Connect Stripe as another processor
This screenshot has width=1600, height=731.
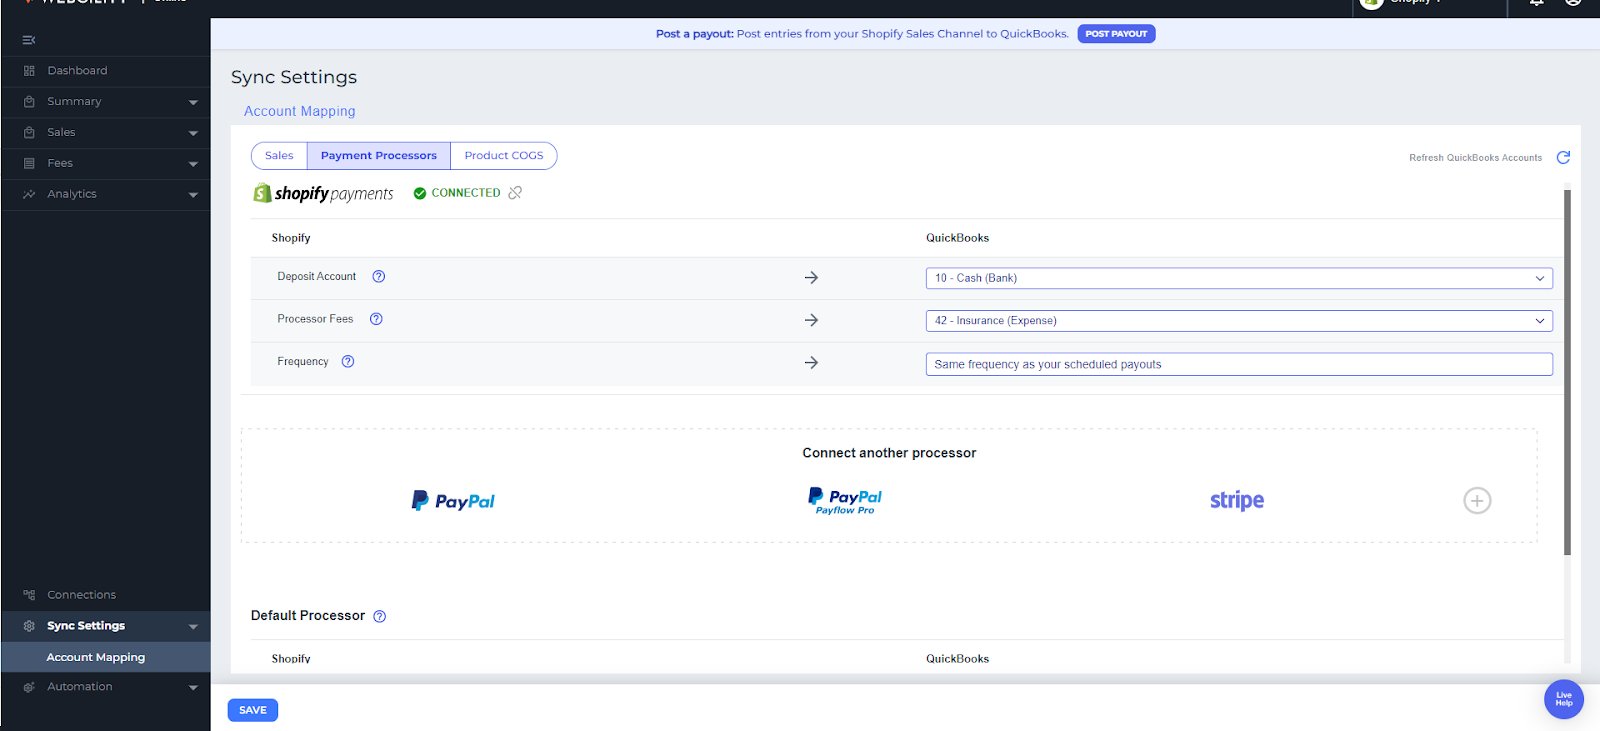coord(1237,501)
